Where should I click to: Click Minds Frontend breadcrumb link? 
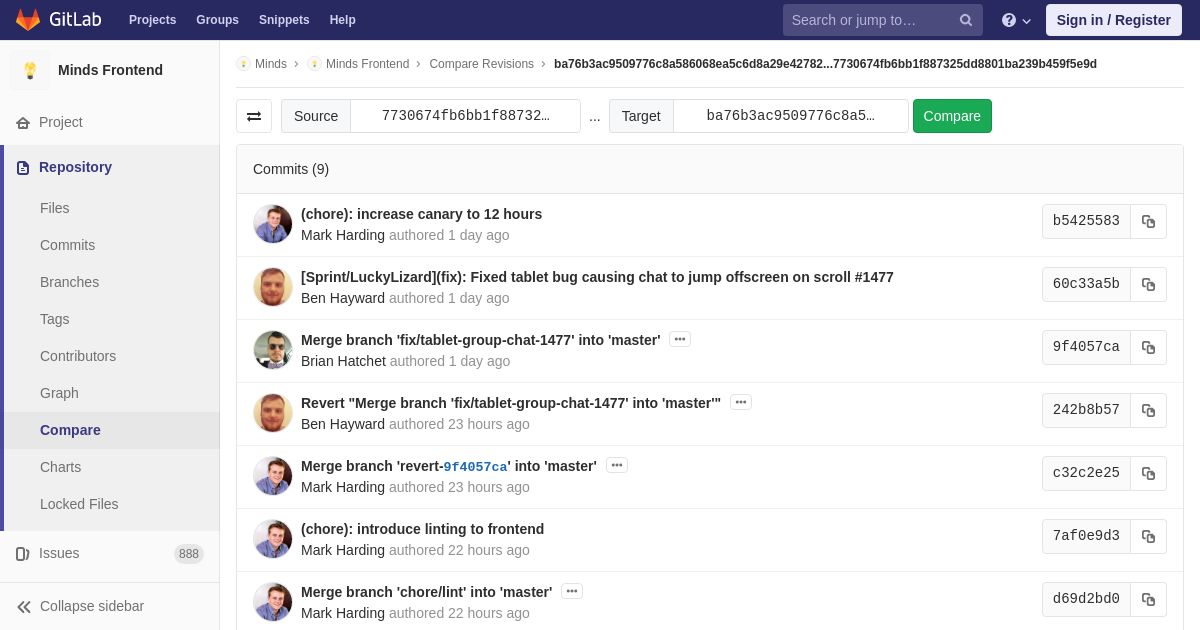pos(367,64)
